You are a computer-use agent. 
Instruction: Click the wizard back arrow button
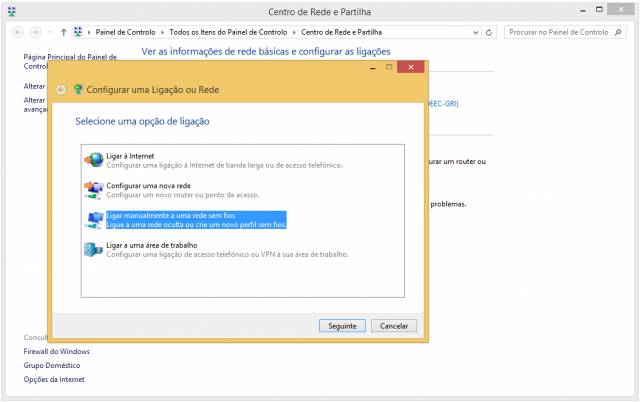pos(61,90)
